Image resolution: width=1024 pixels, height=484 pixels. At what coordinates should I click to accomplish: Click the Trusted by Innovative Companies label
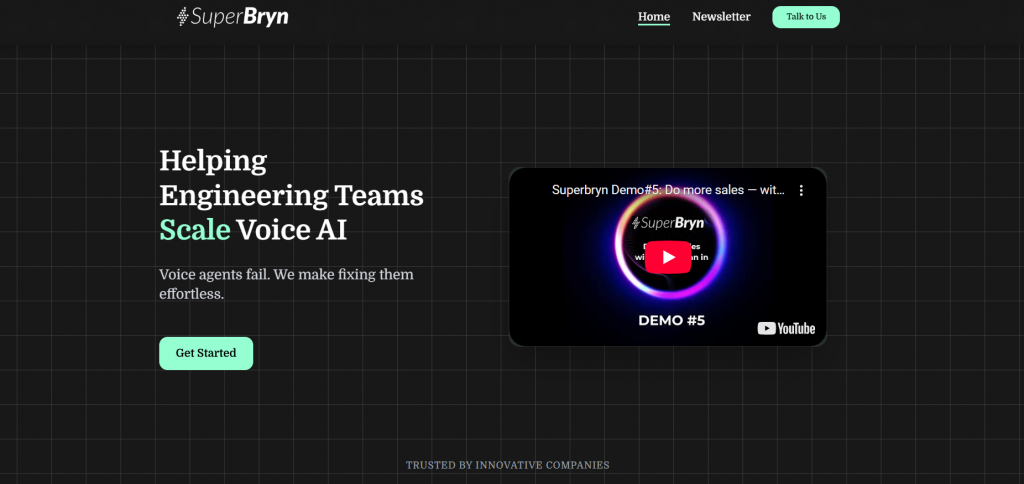pos(507,465)
